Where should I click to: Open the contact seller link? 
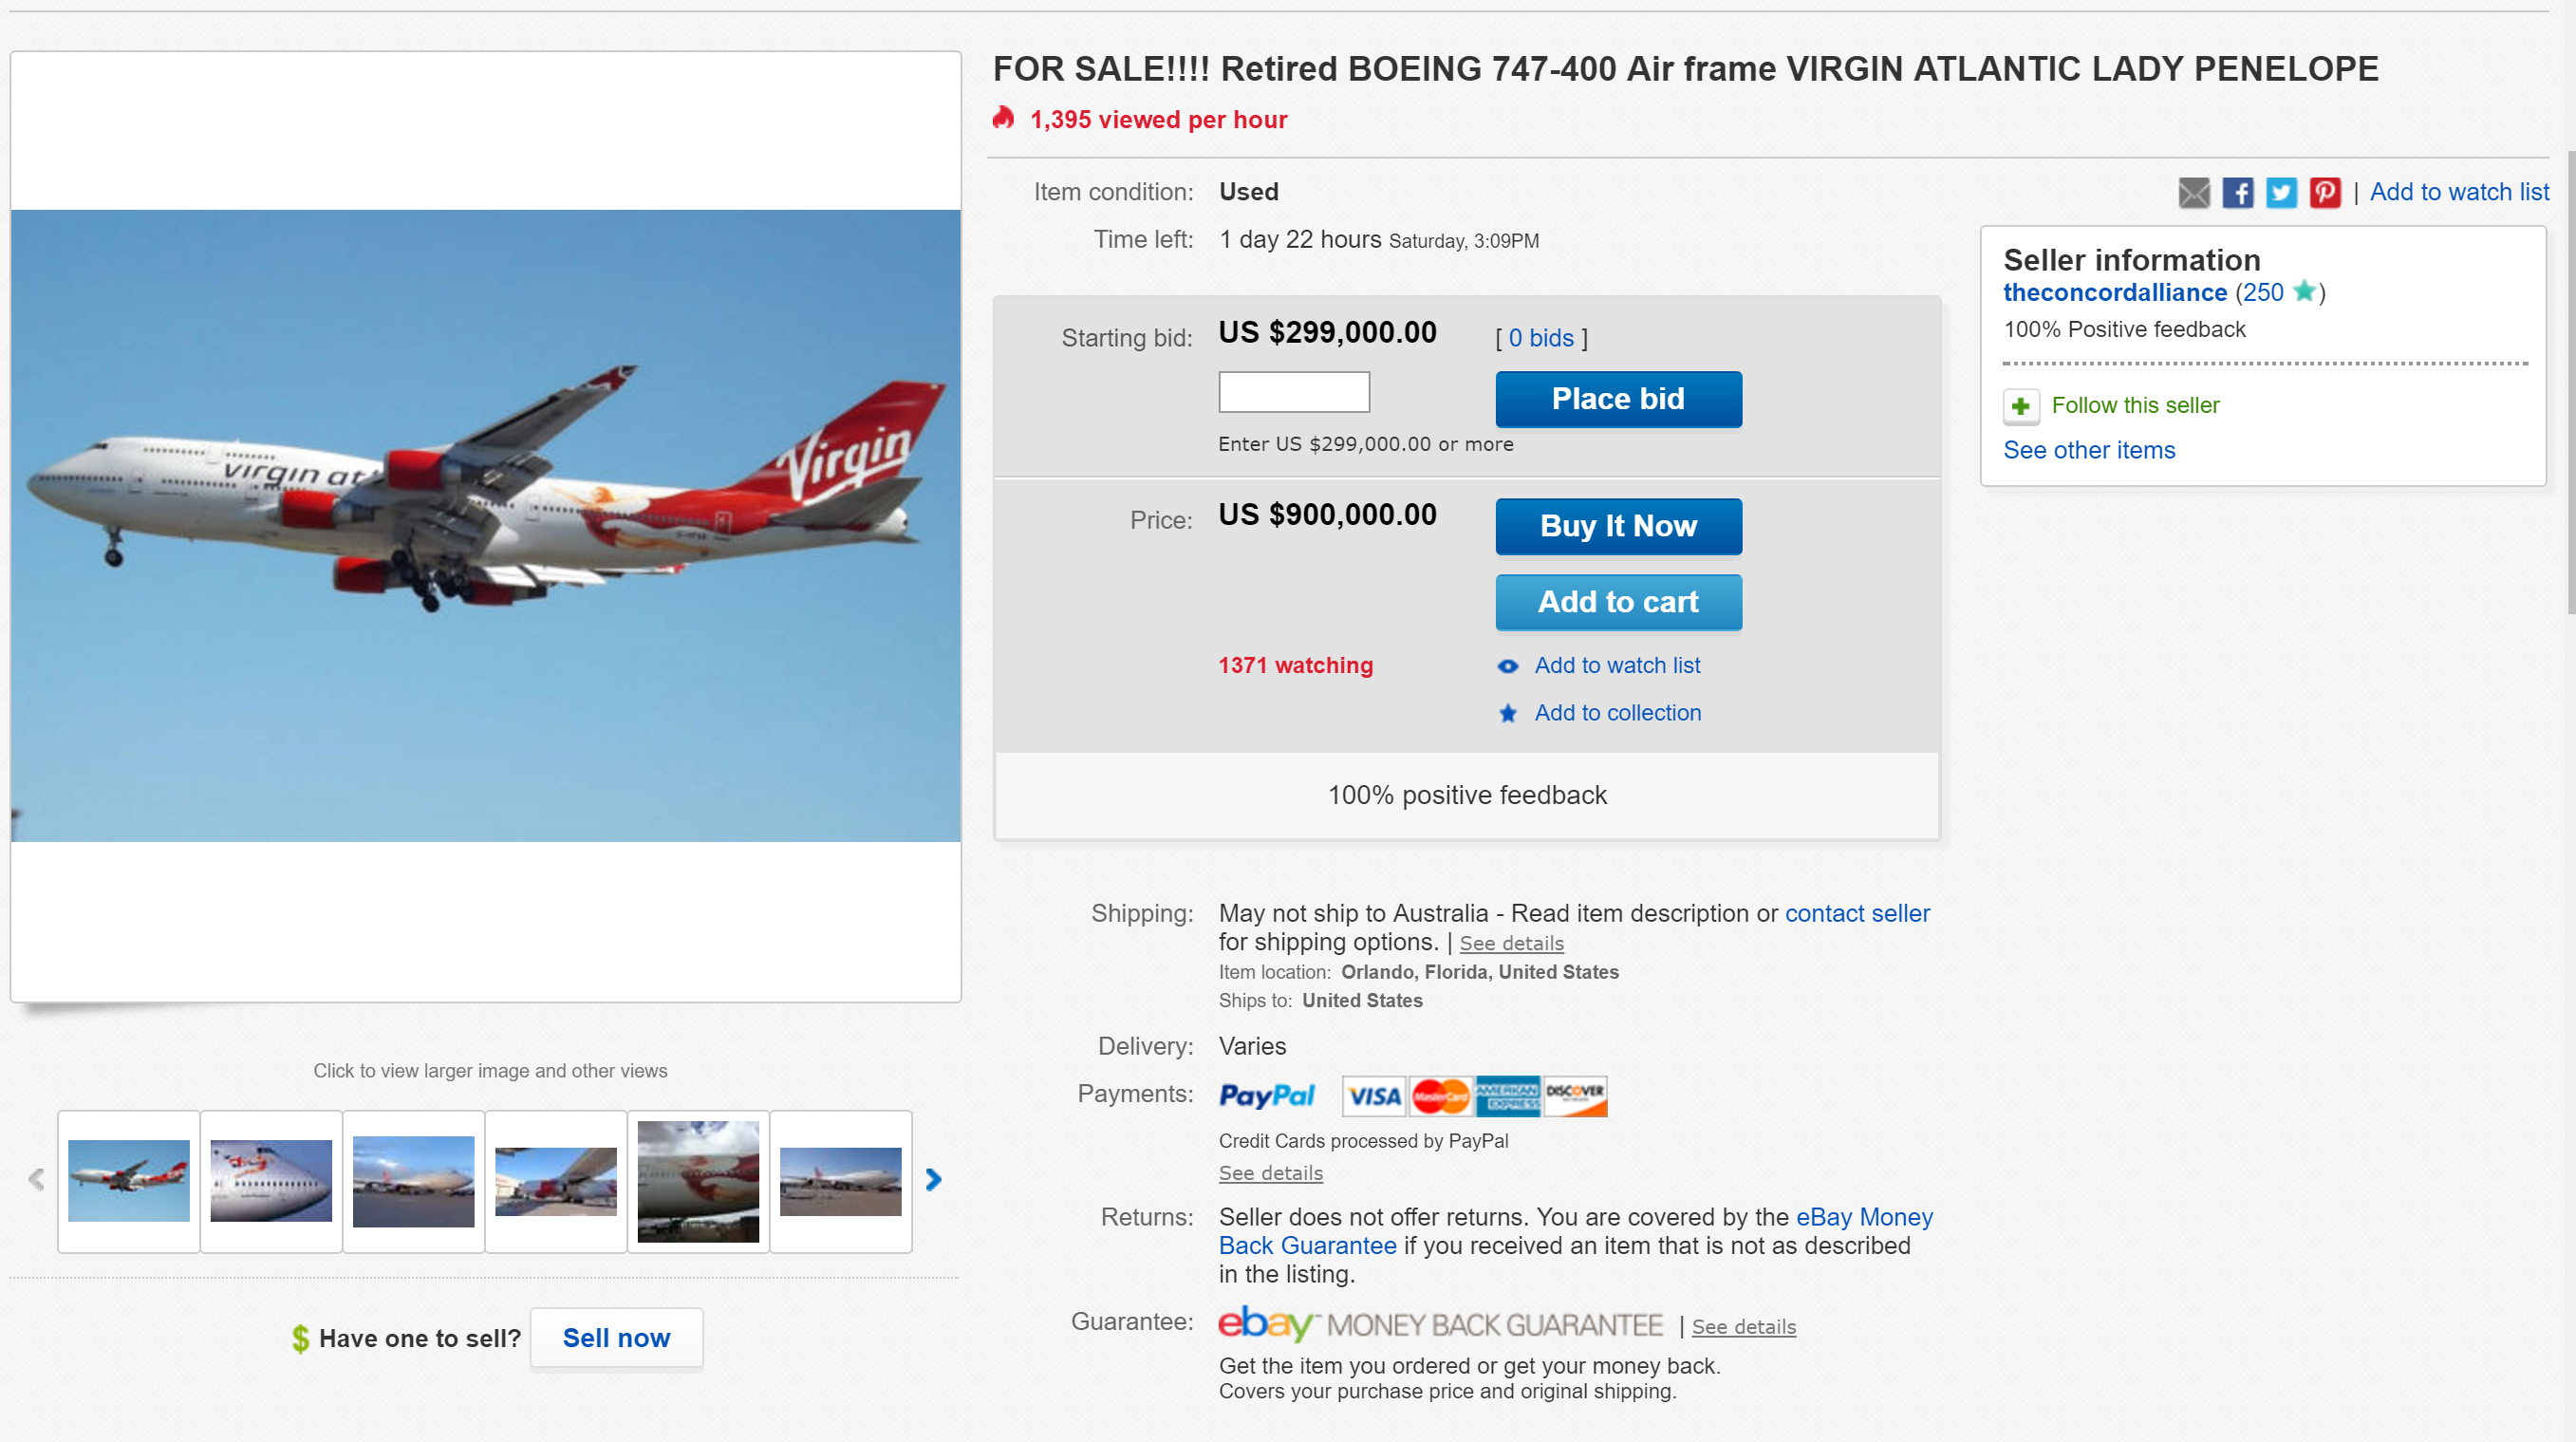point(1857,913)
